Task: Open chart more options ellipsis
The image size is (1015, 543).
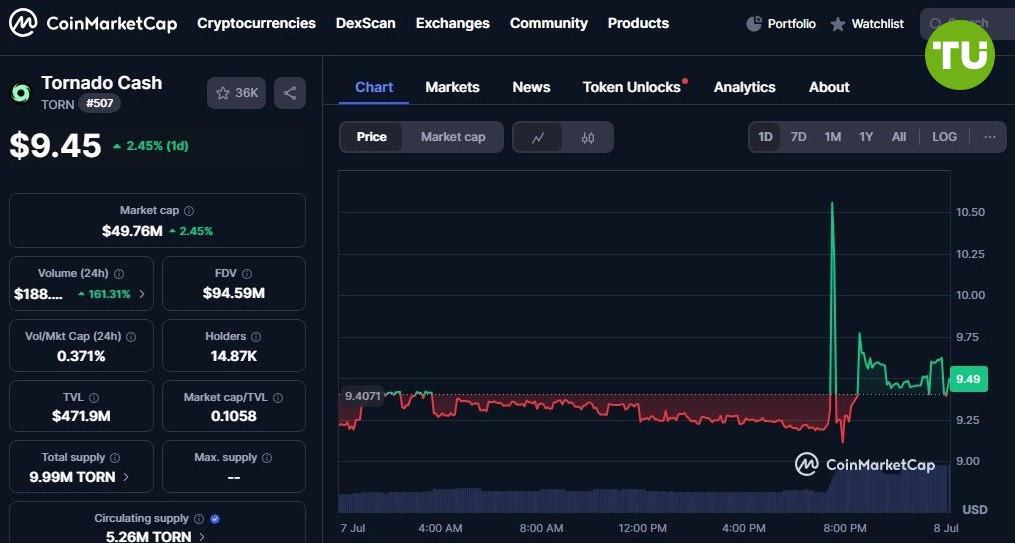Action: 990,137
